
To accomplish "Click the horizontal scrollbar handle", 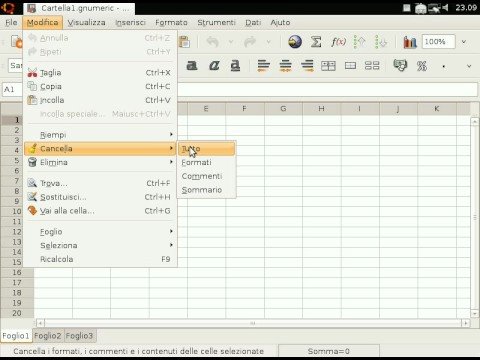I will [253, 323].
